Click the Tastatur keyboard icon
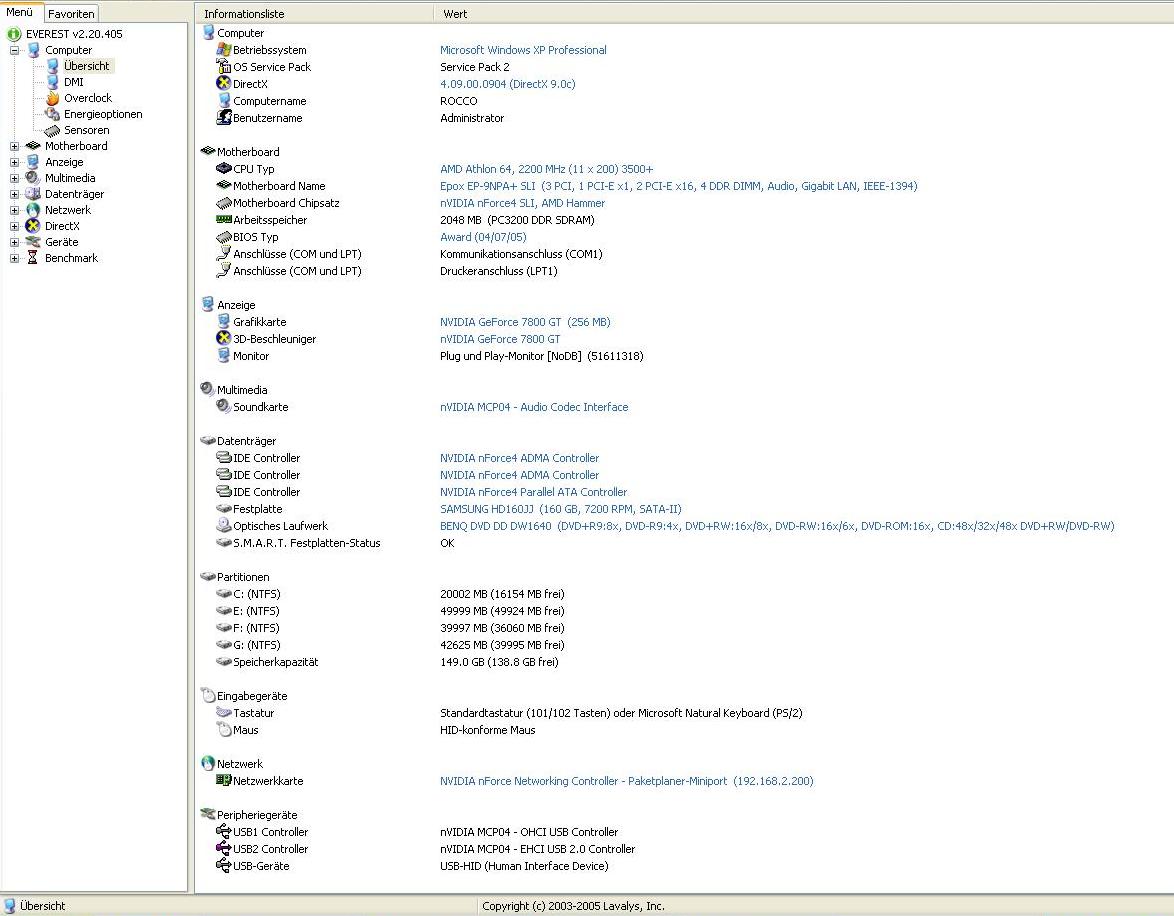Image resolution: width=1174 pixels, height=916 pixels. tap(224, 712)
